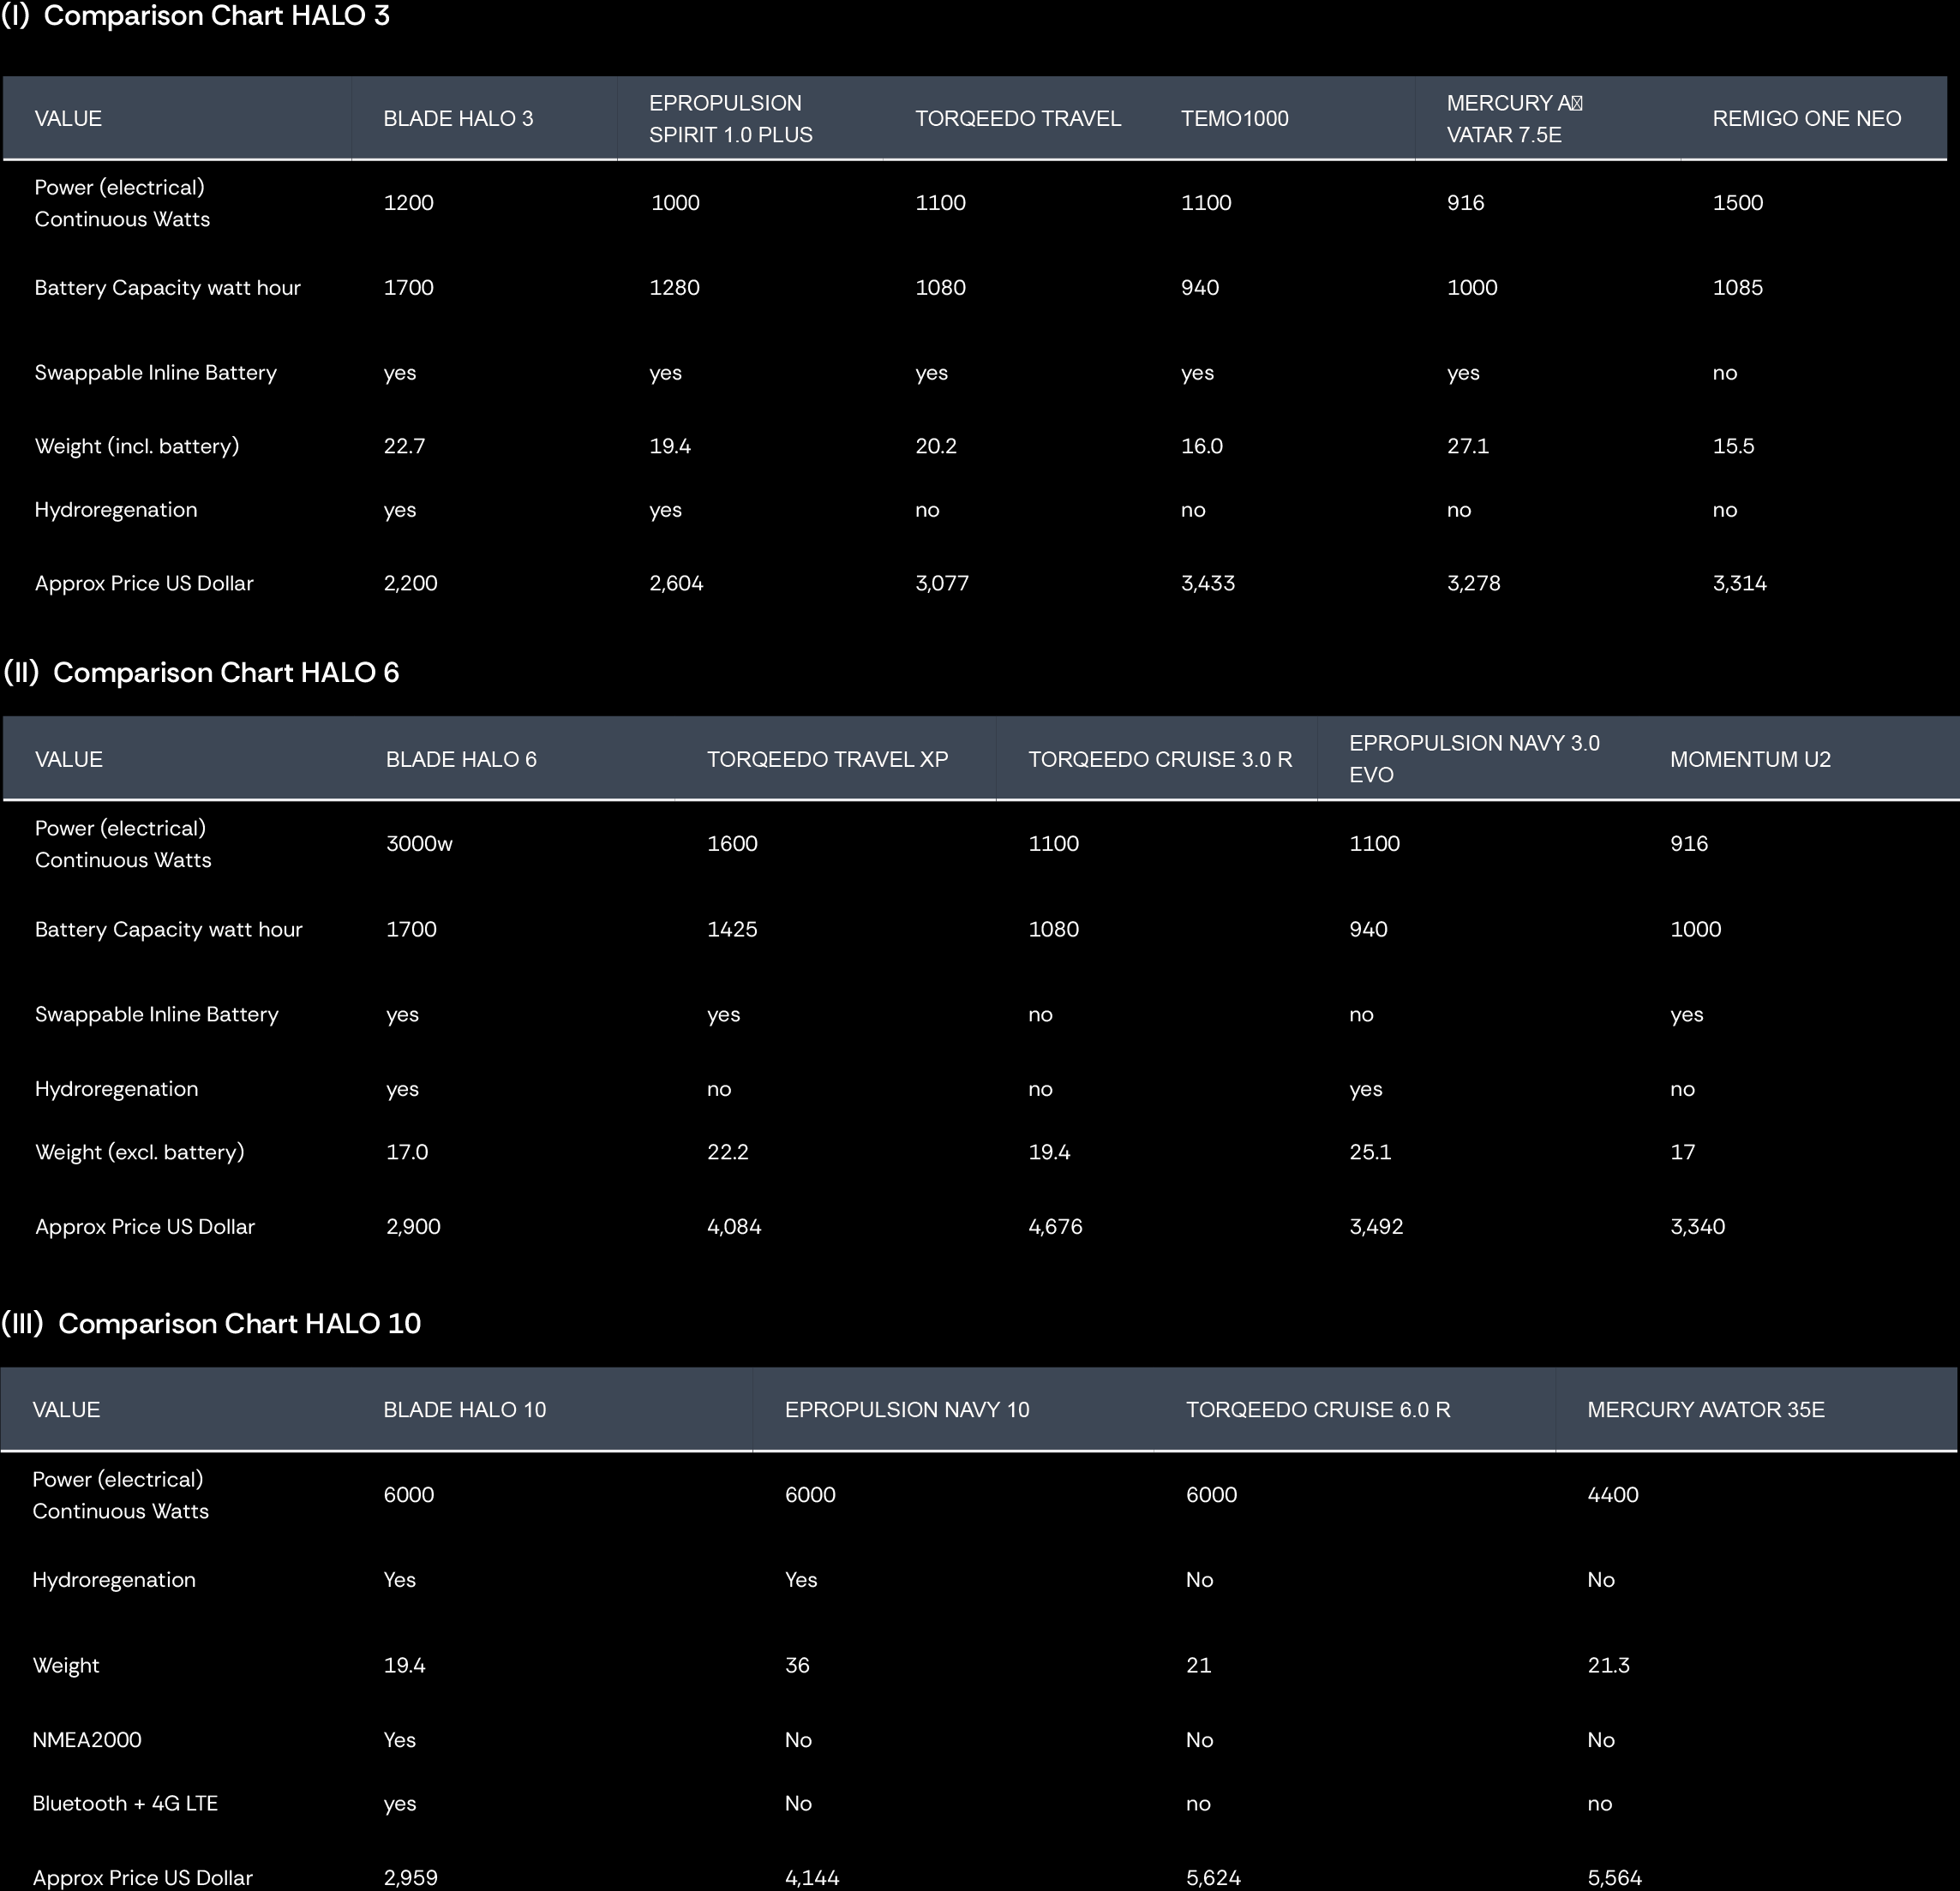1960x1891 pixels.
Task: Click the TORQEEDO TRAVEL XP header
Action: [x=827, y=759]
